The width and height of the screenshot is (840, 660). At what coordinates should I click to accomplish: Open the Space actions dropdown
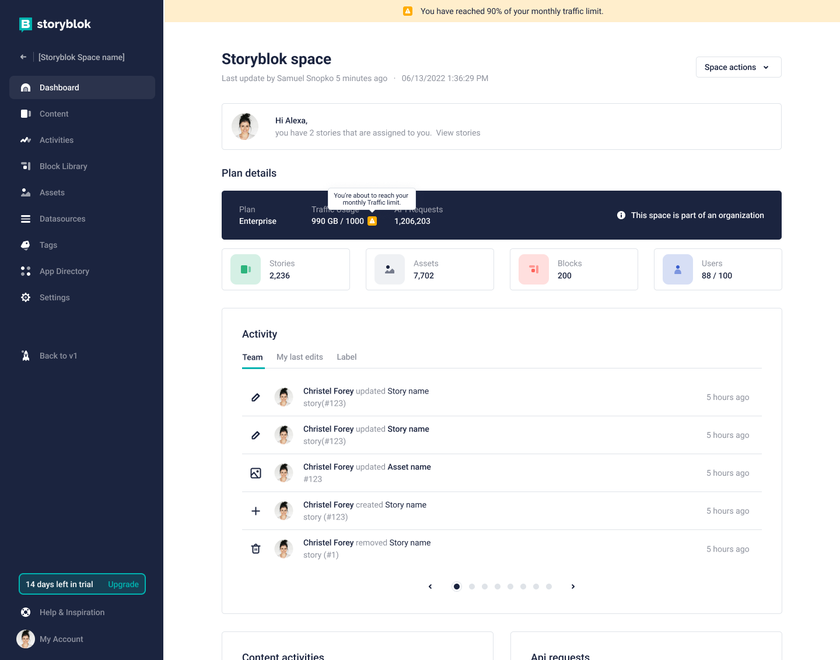(738, 67)
